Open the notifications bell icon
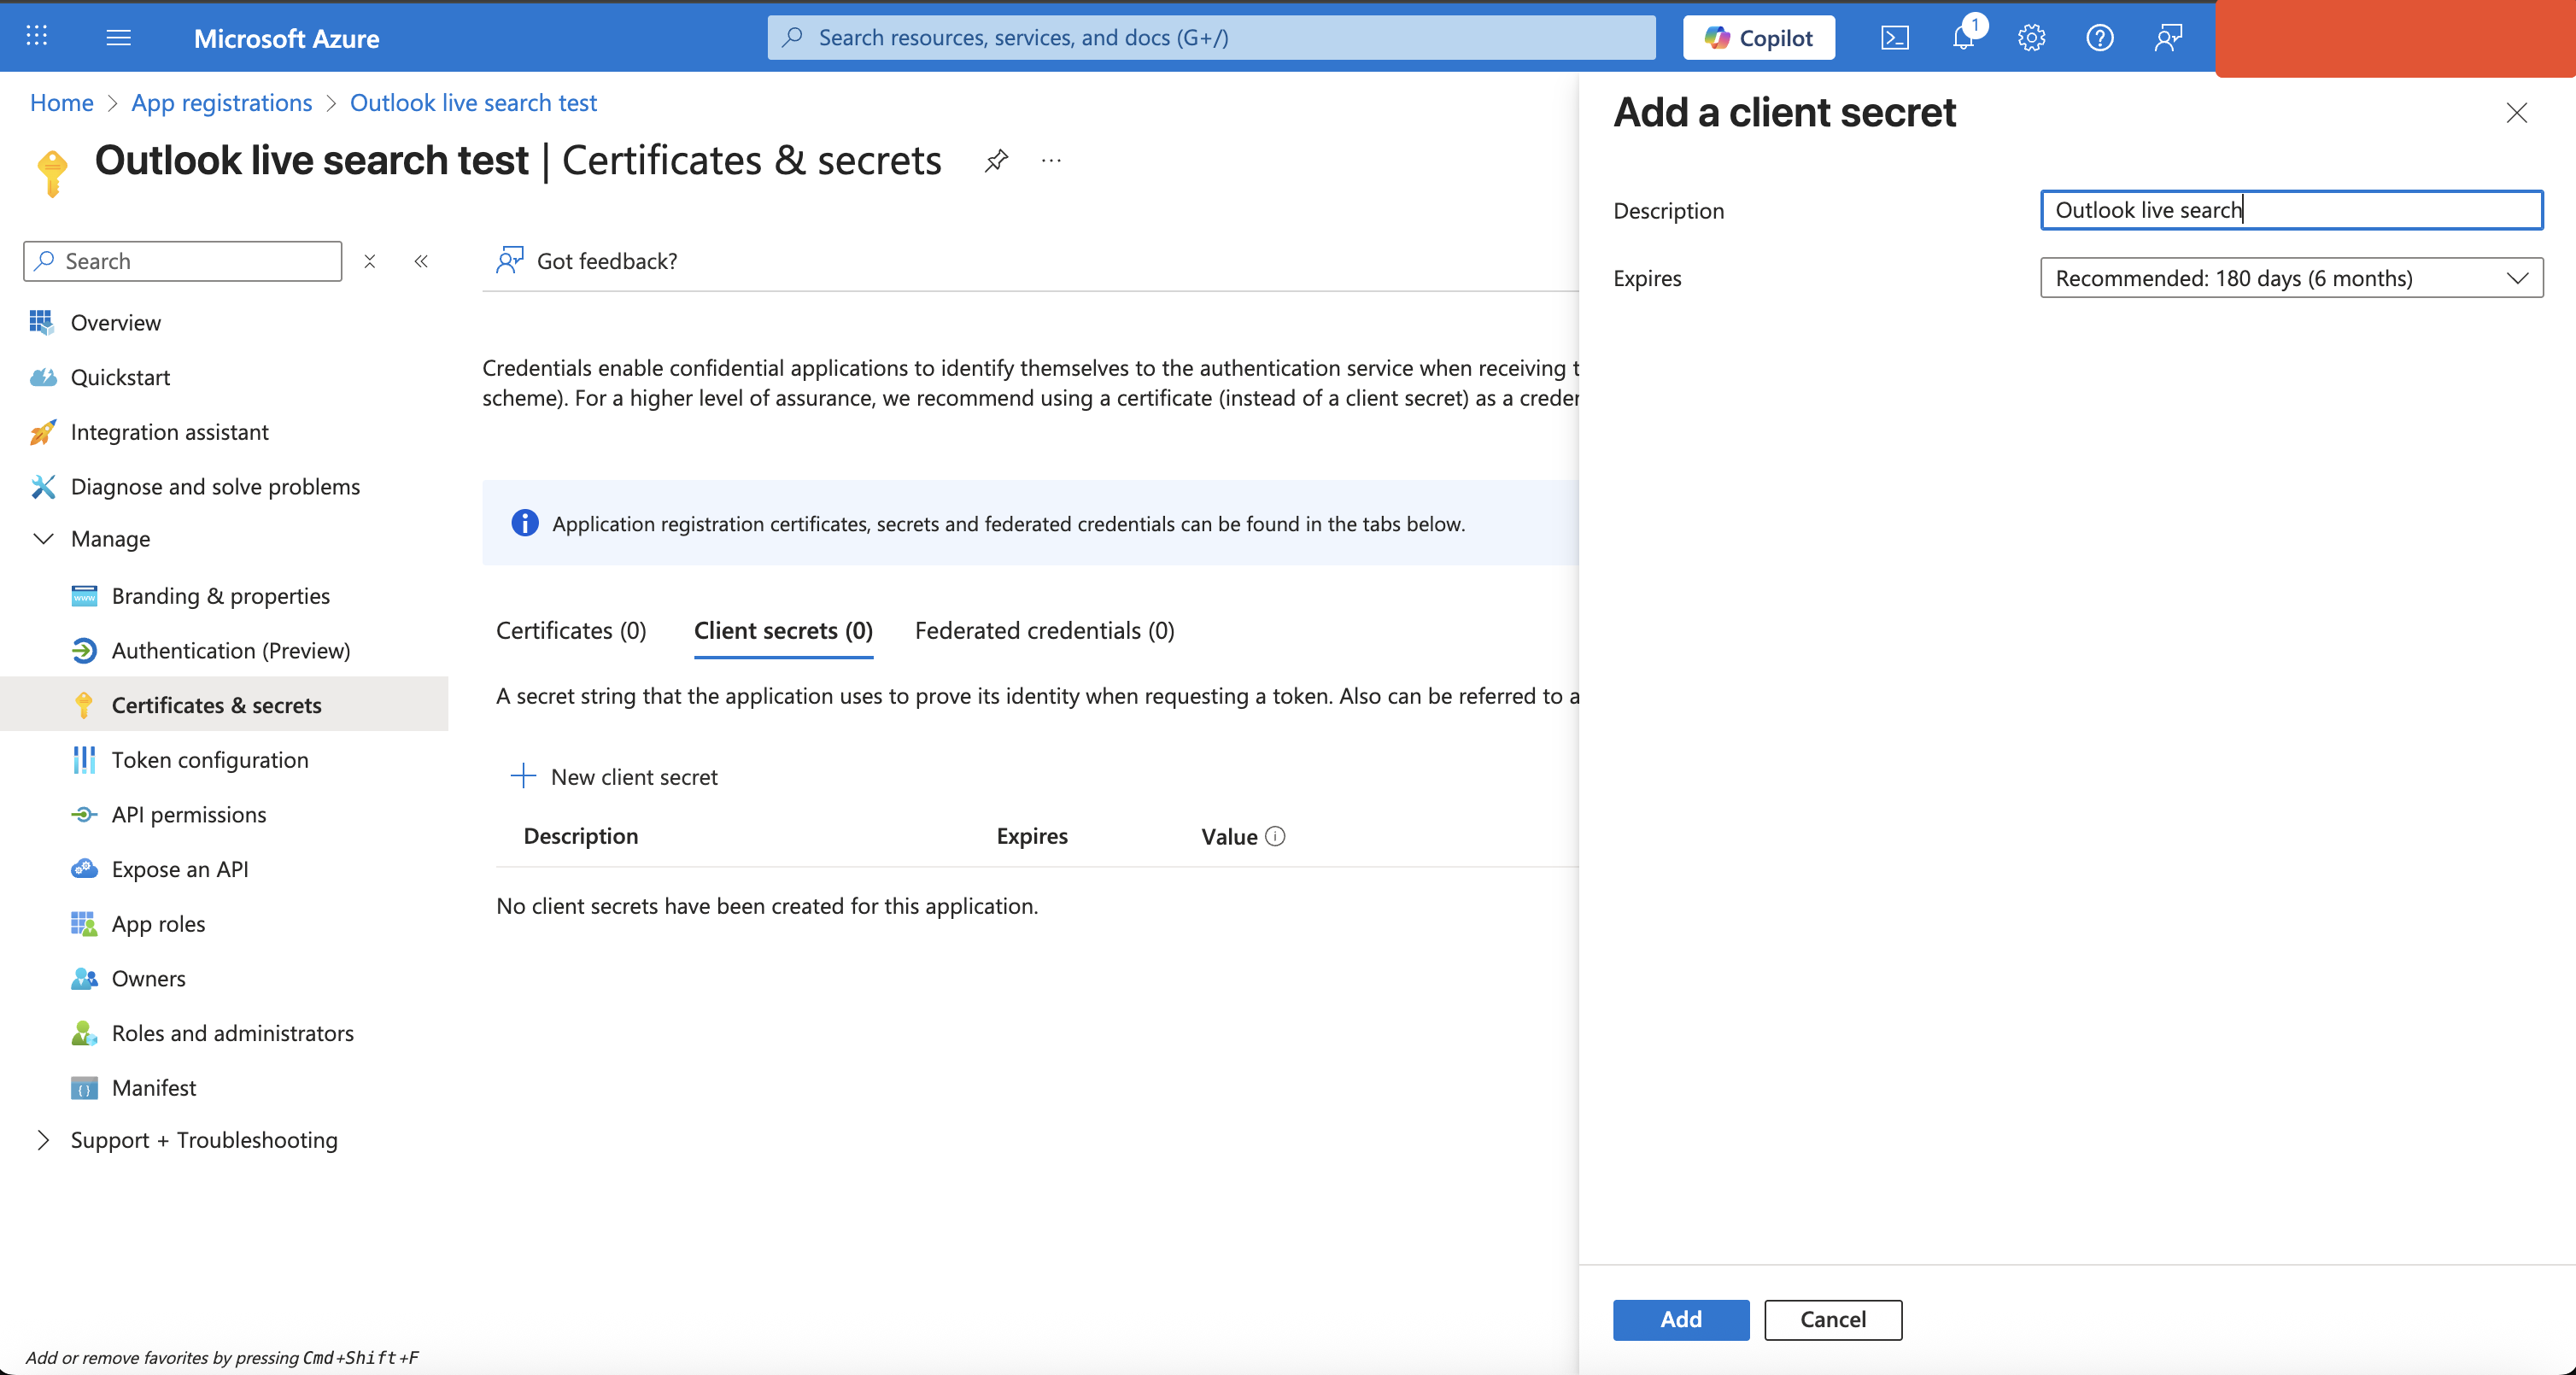The height and width of the screenshot is (1375, 2576). coord(1963,38)
